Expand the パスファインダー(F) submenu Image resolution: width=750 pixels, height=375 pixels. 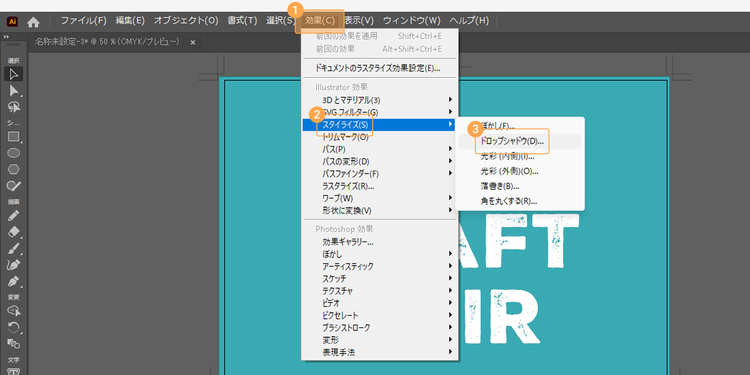(380, 173)
